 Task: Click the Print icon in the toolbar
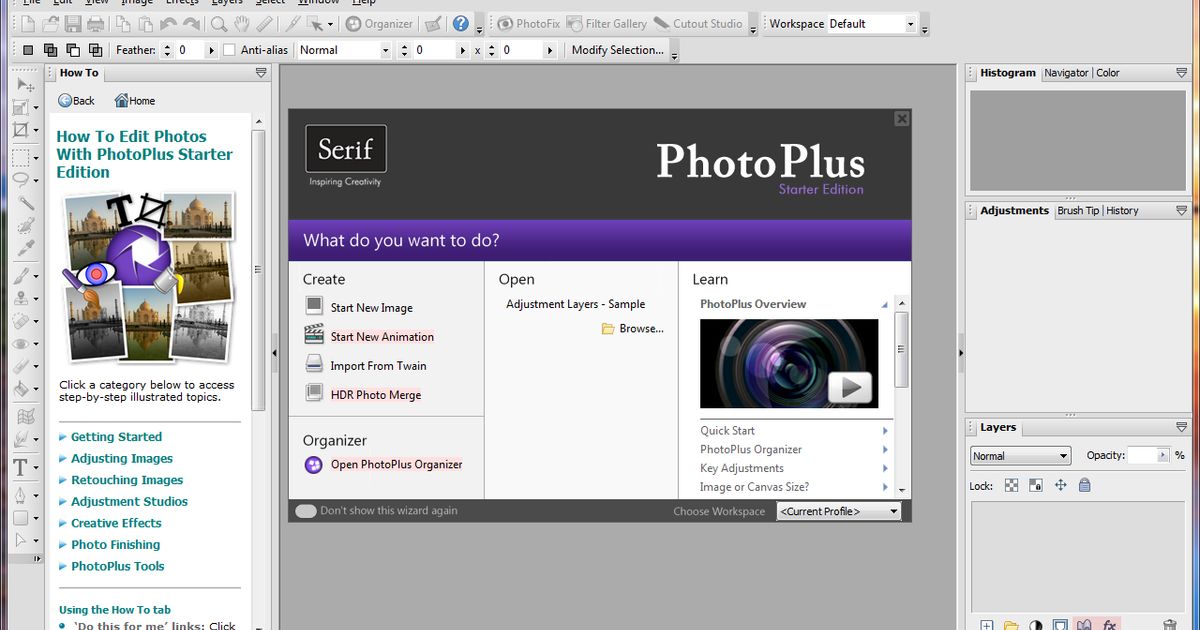(95, 24)
